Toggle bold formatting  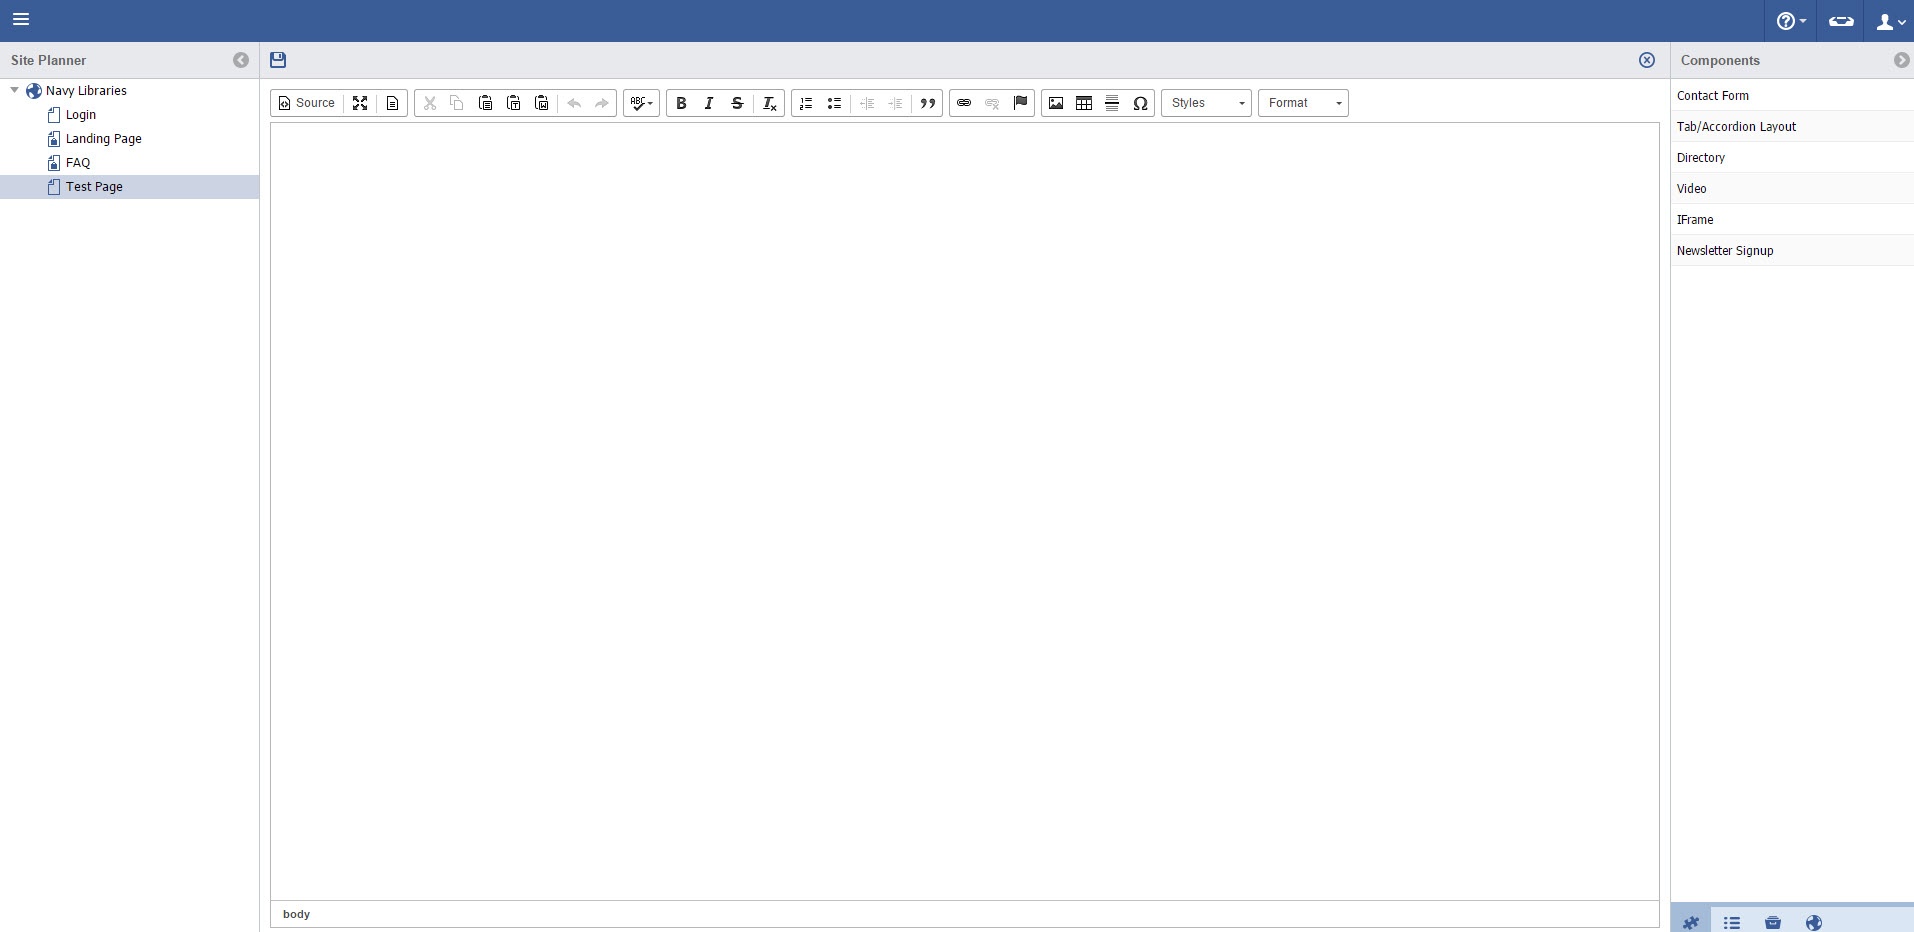pos(681,103)
